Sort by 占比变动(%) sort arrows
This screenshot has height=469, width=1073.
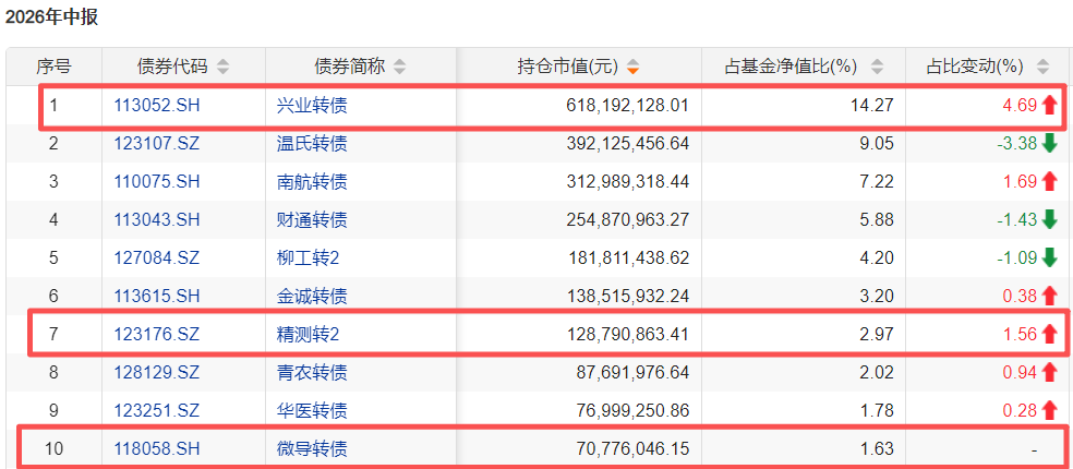pyautogui.click(x=1043, y=66)
